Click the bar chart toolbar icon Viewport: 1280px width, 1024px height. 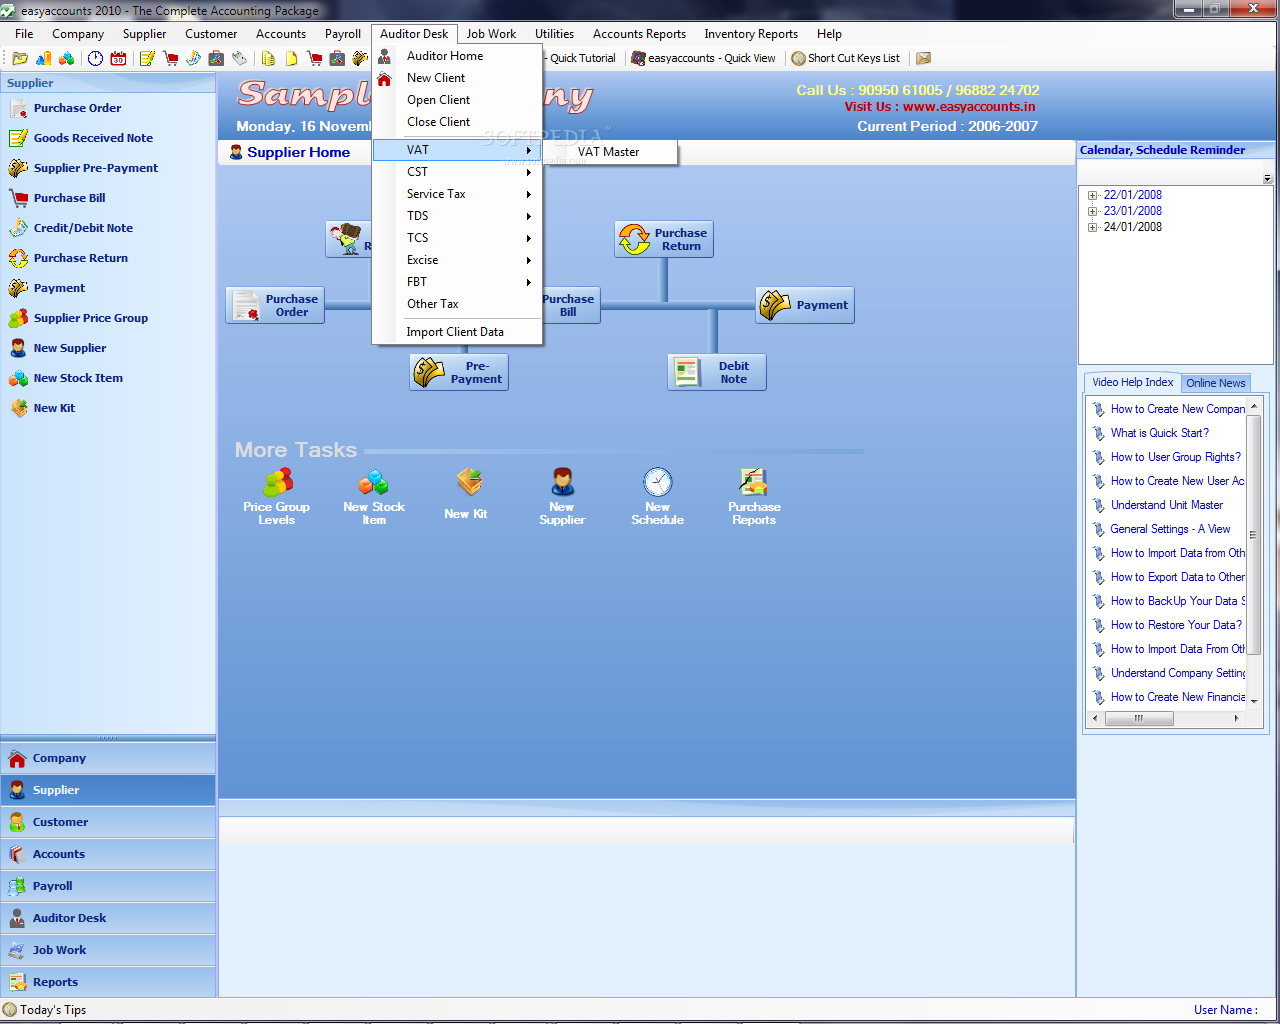click(44, 58)
